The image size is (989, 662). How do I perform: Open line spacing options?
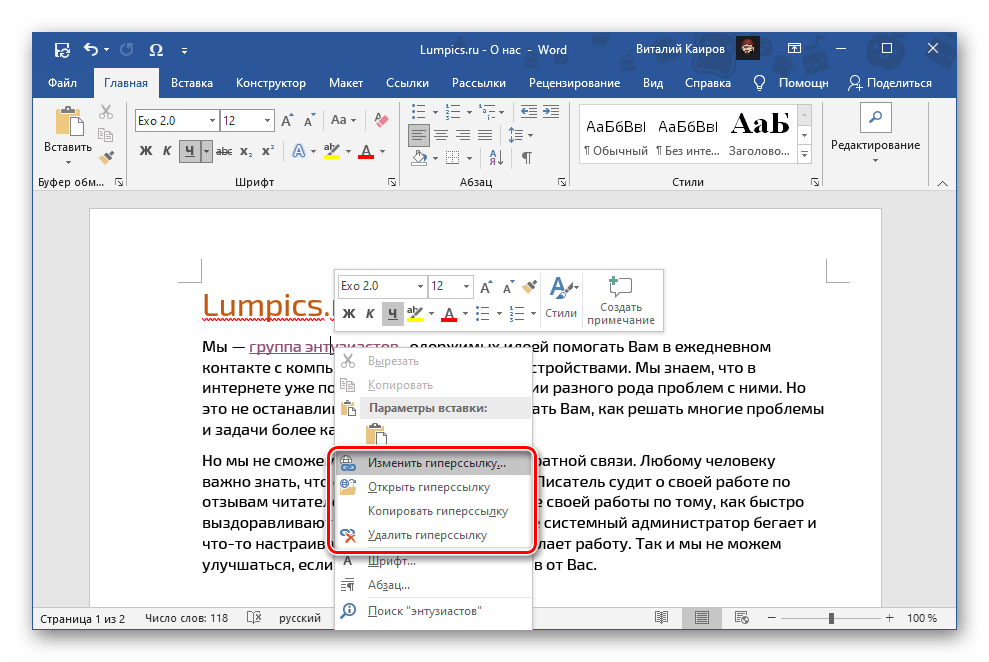520,135
